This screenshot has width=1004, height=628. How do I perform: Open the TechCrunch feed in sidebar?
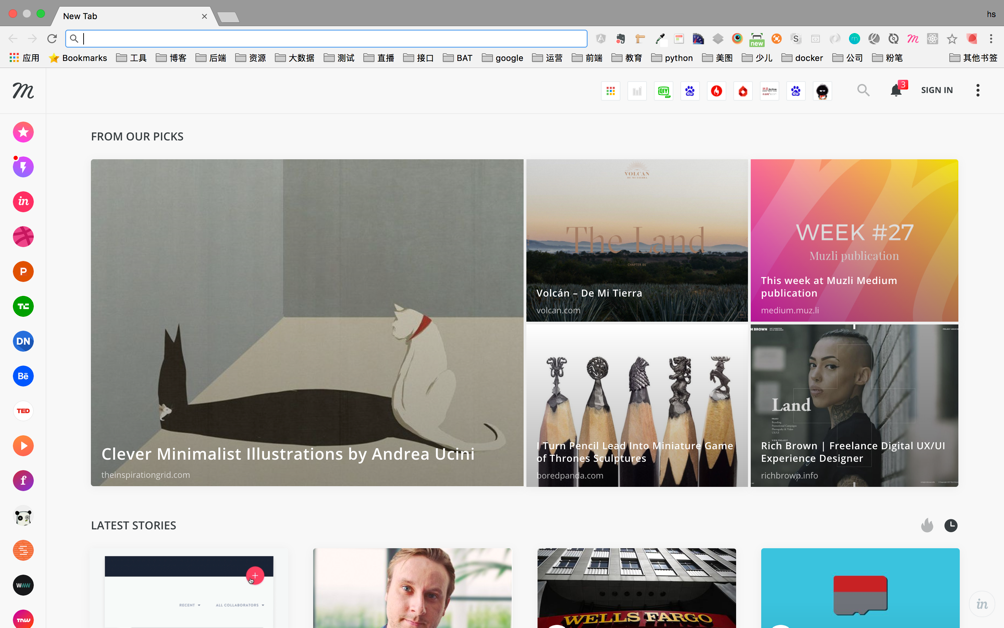[x=23, y=306]
